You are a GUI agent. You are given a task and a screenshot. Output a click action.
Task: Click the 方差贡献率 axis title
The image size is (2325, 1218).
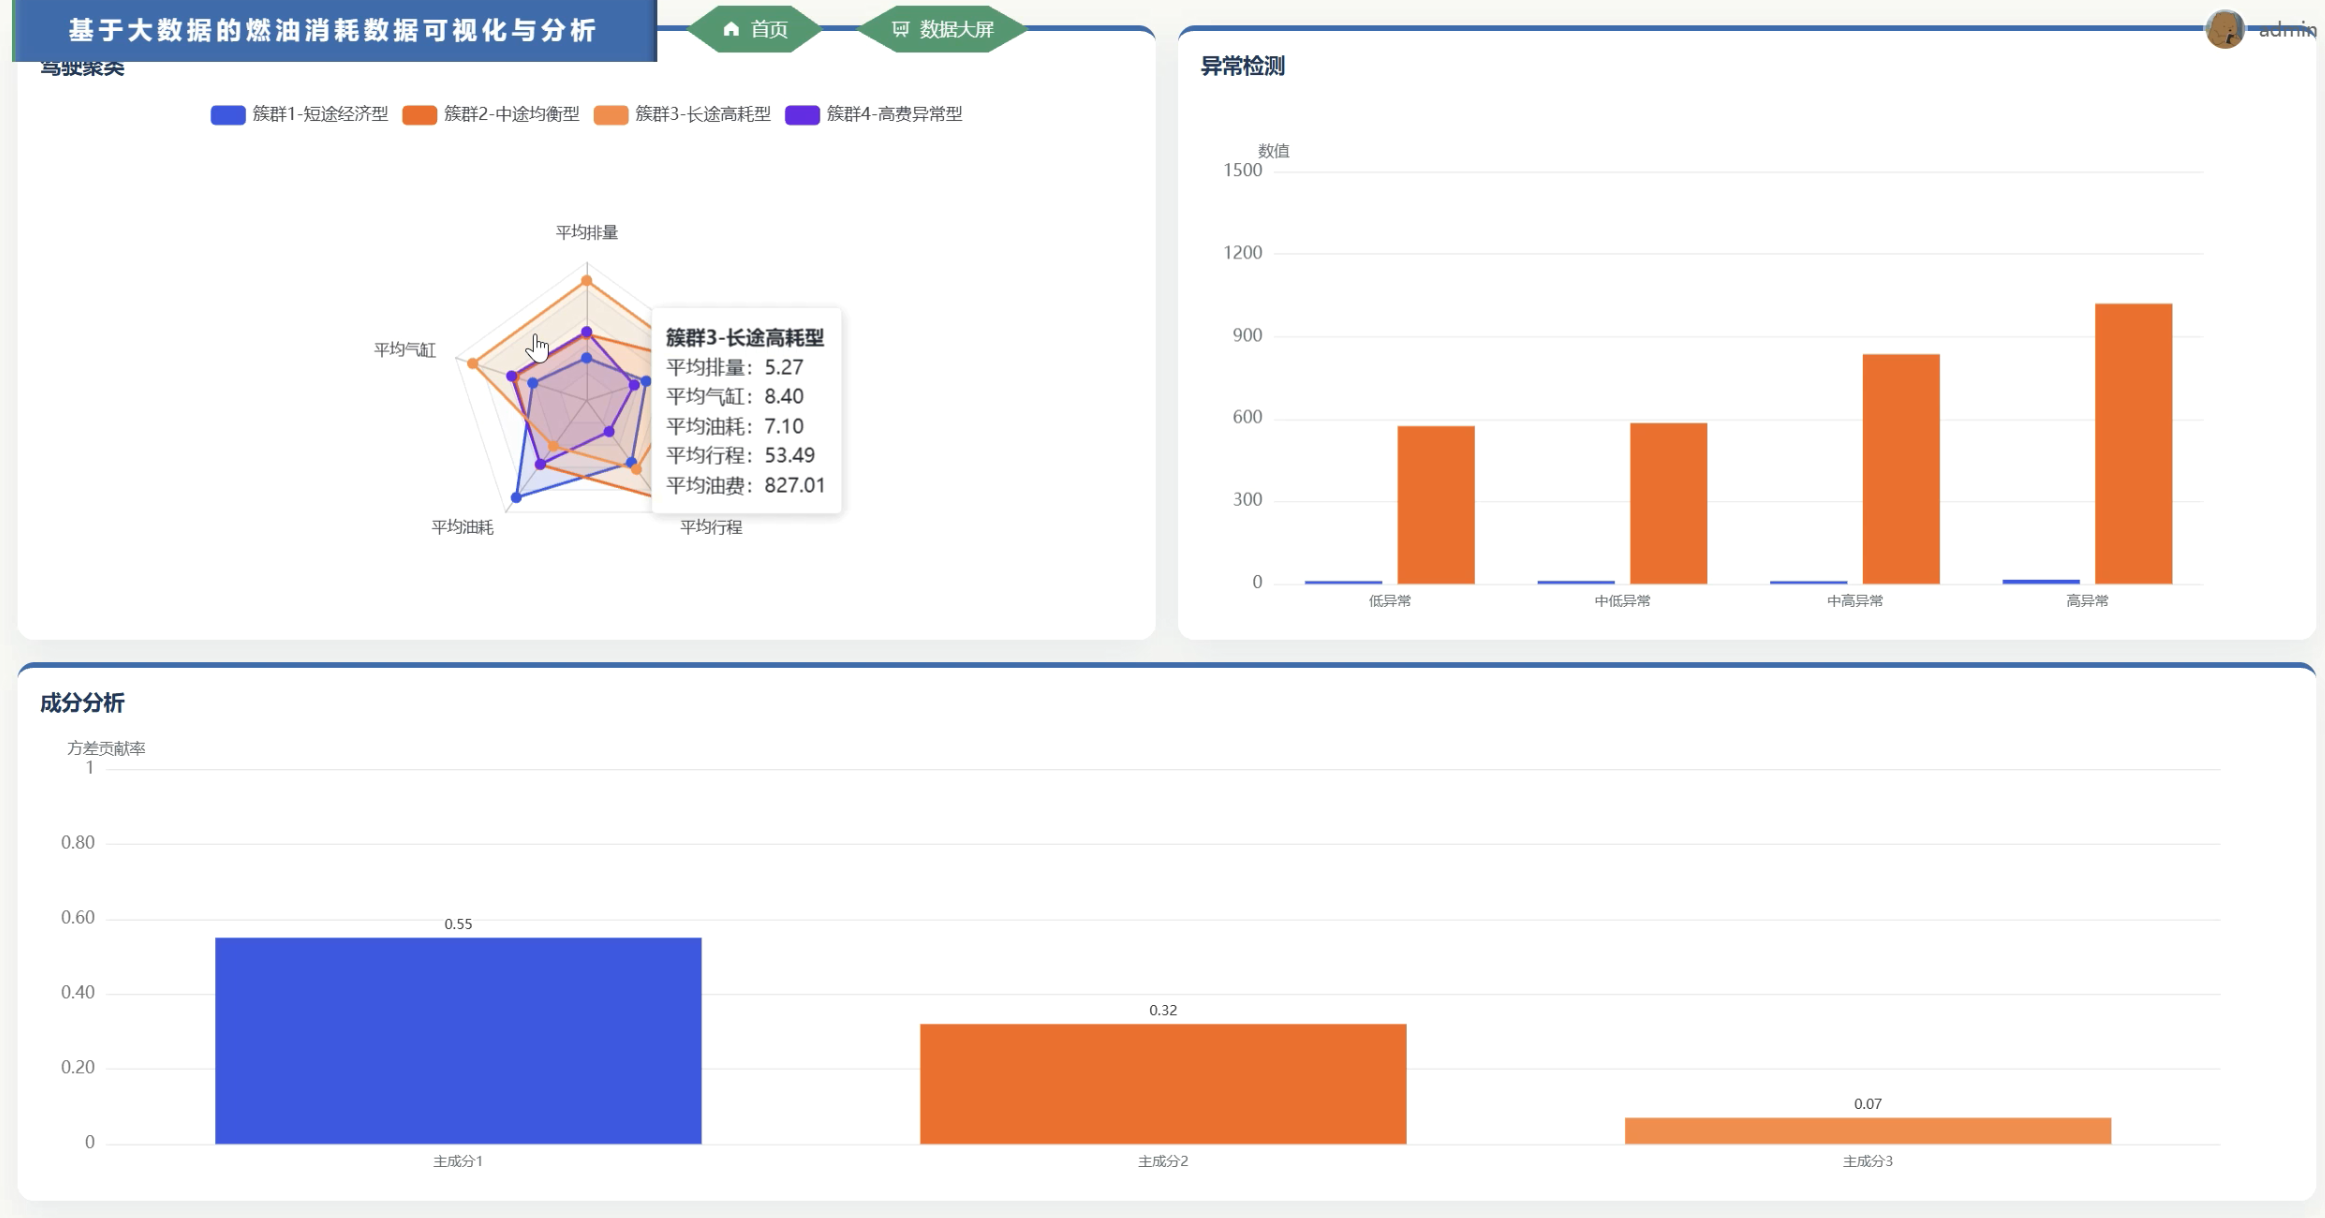click(106, 748)
